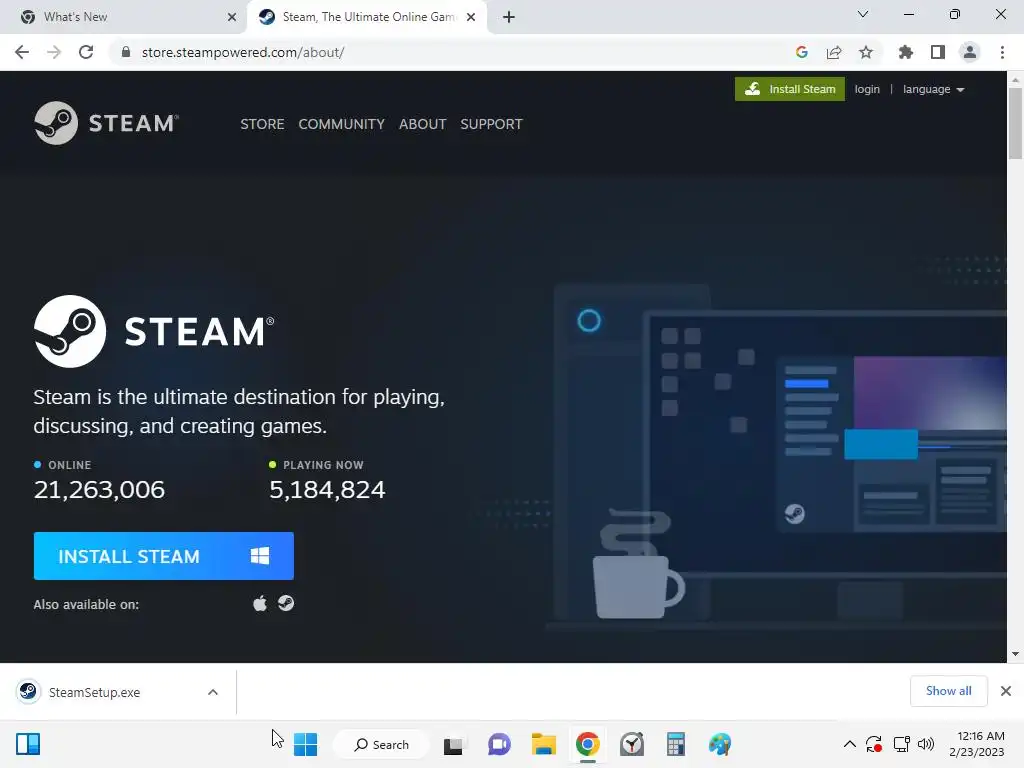The image size is (1024, 768).
Task: Click the 'Also available on:' label
Action: (x=86, y=604)
